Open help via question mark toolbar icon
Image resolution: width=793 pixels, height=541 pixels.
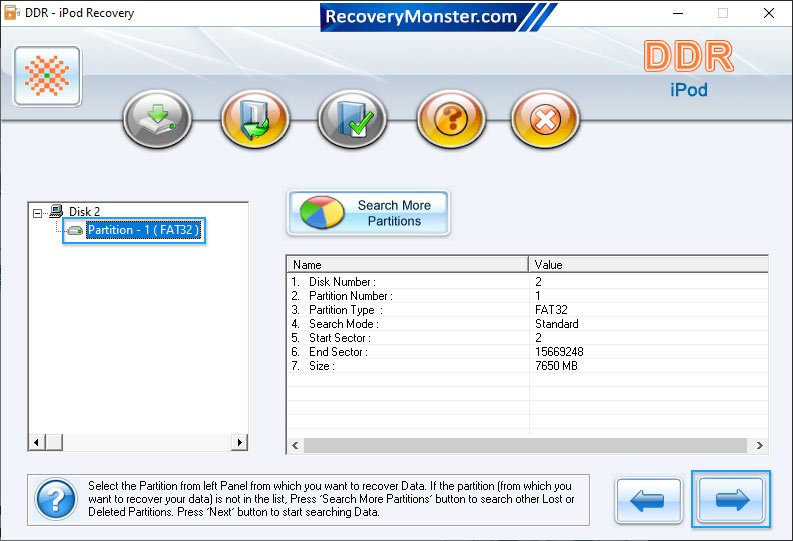(x=451, y=119)
